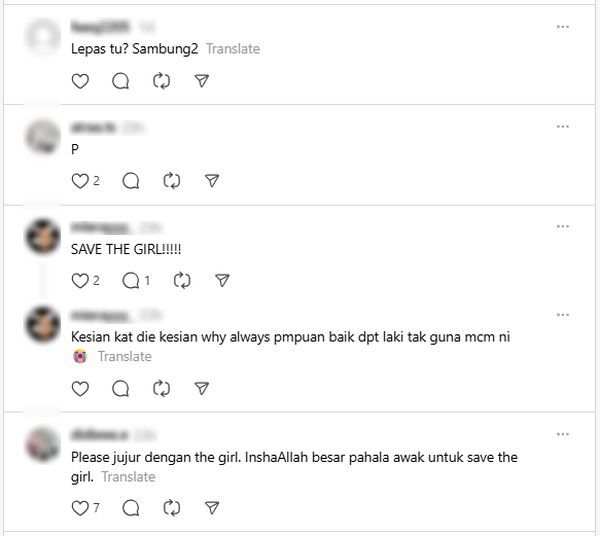Translate the 'Please jujur dengan the girl' comment

129,477
